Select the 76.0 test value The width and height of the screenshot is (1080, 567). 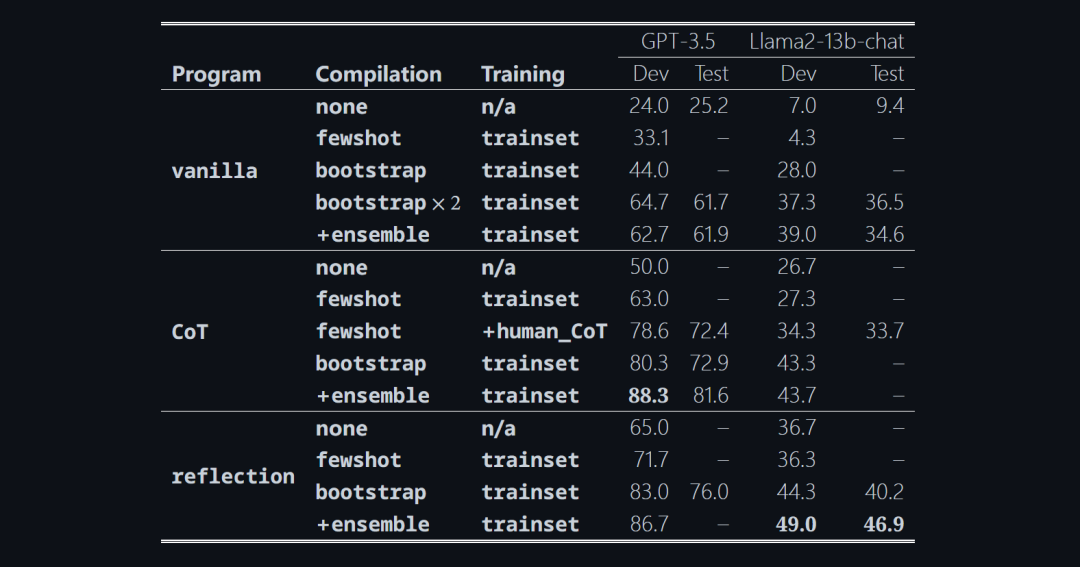click(x=710, y=492)
